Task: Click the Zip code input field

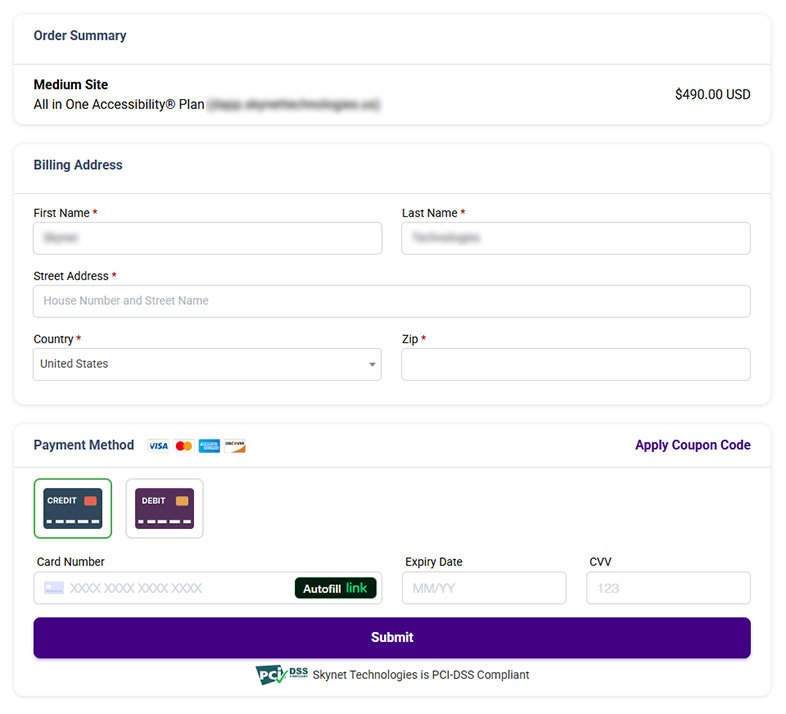Action: 575,364
